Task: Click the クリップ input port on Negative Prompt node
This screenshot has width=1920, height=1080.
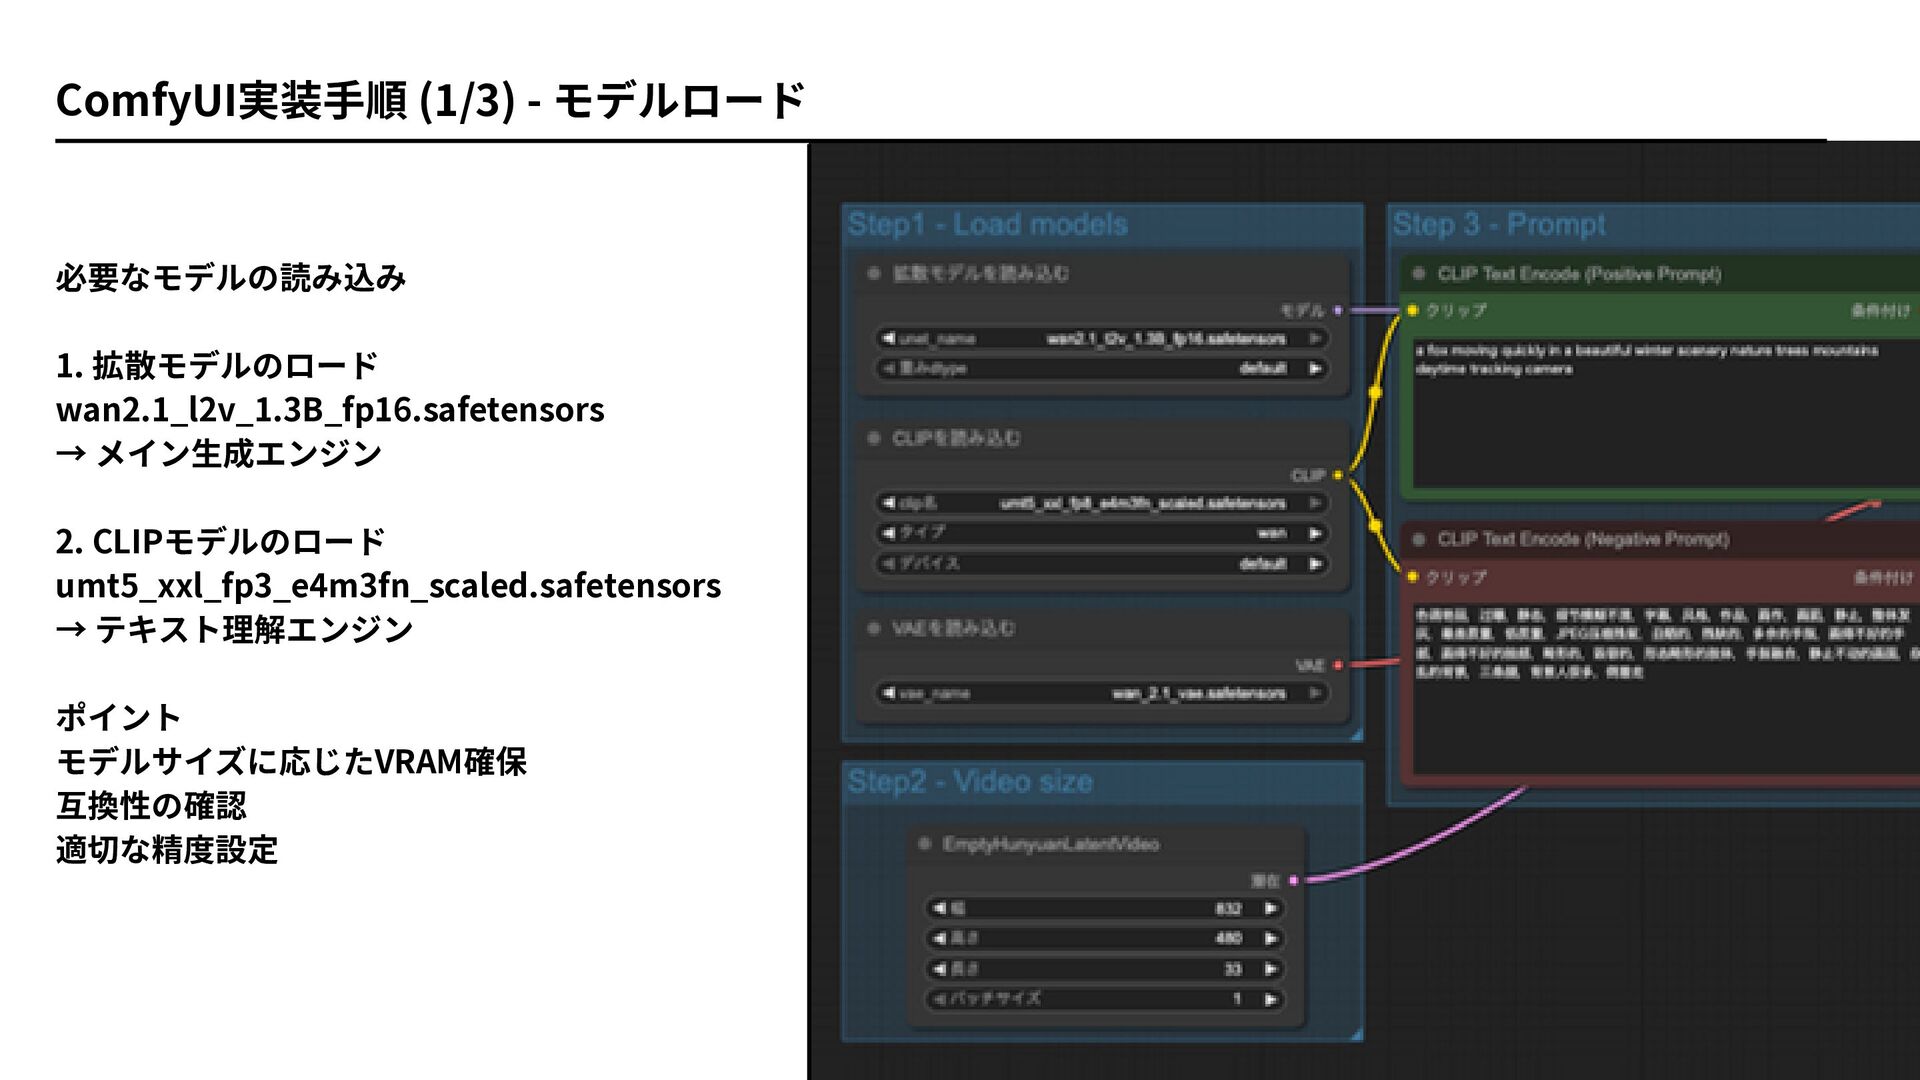Action: [x=1412, y=577]
